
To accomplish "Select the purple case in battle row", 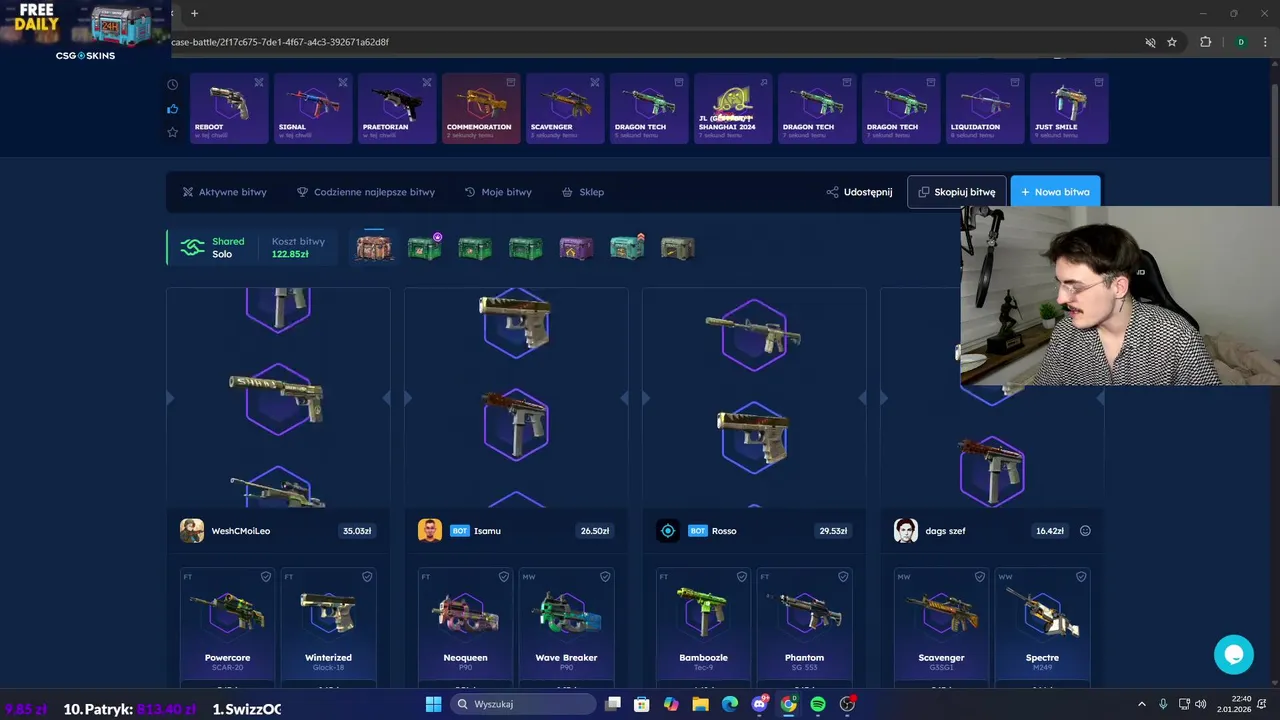I will tap(576, 248).
